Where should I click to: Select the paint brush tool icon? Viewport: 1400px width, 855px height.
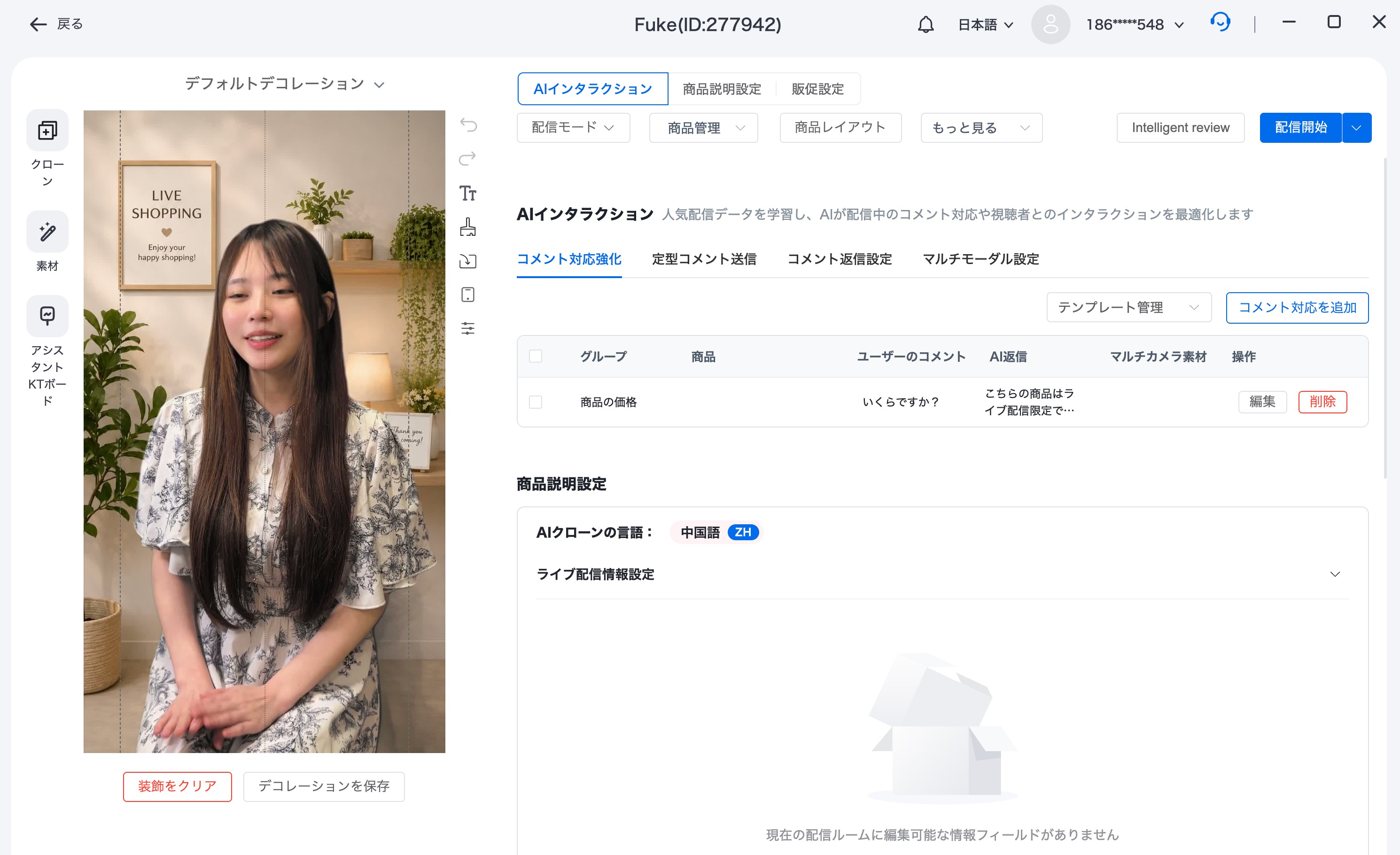(x=467, y=227)
